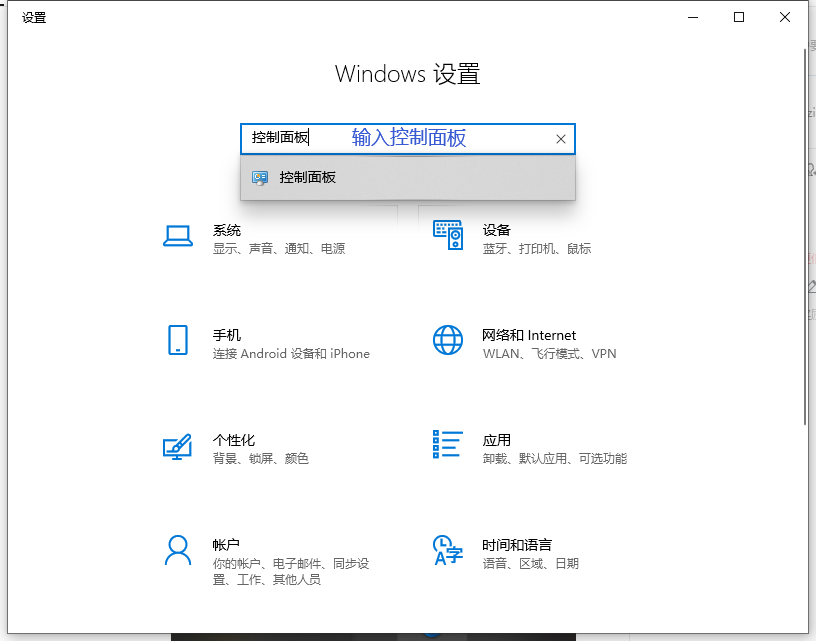Viewport: 816px width, 641px height.
Task: Open 时间和语言 settings
Action: pos(516,545)
